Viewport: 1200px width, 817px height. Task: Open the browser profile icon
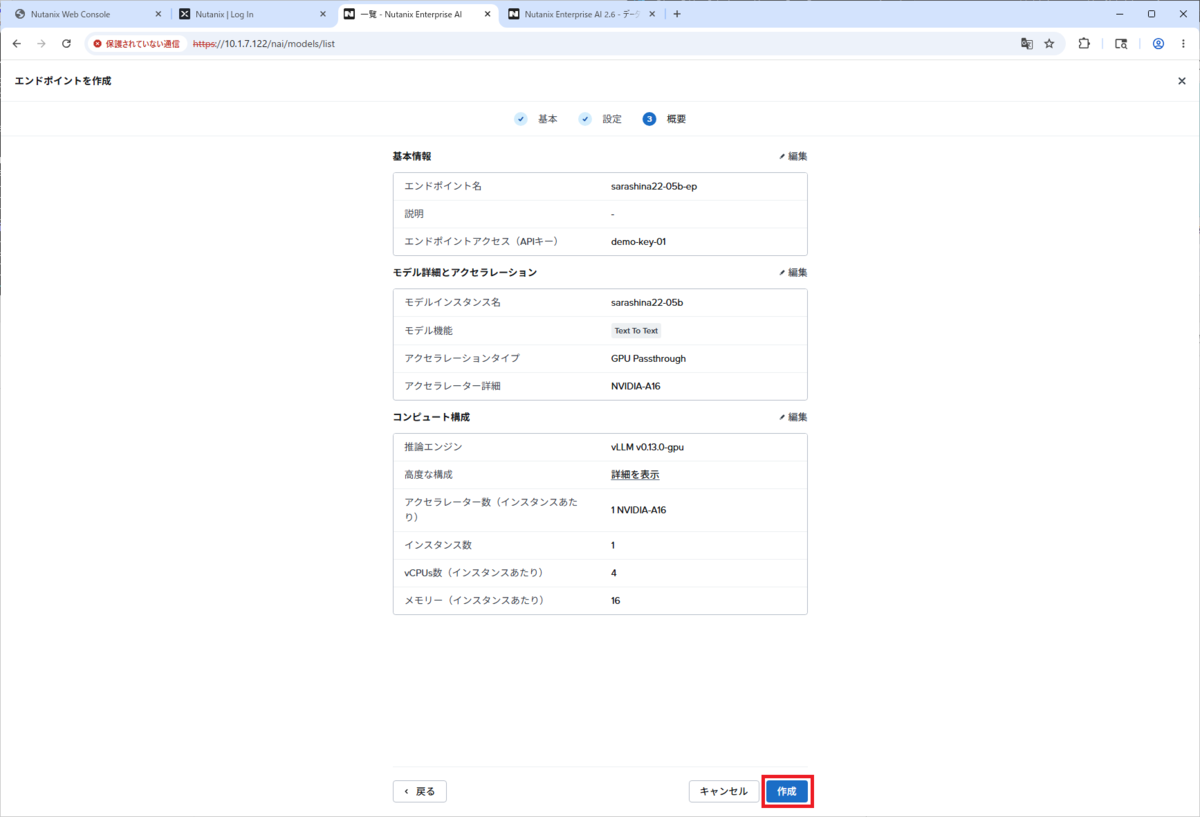1158,44
